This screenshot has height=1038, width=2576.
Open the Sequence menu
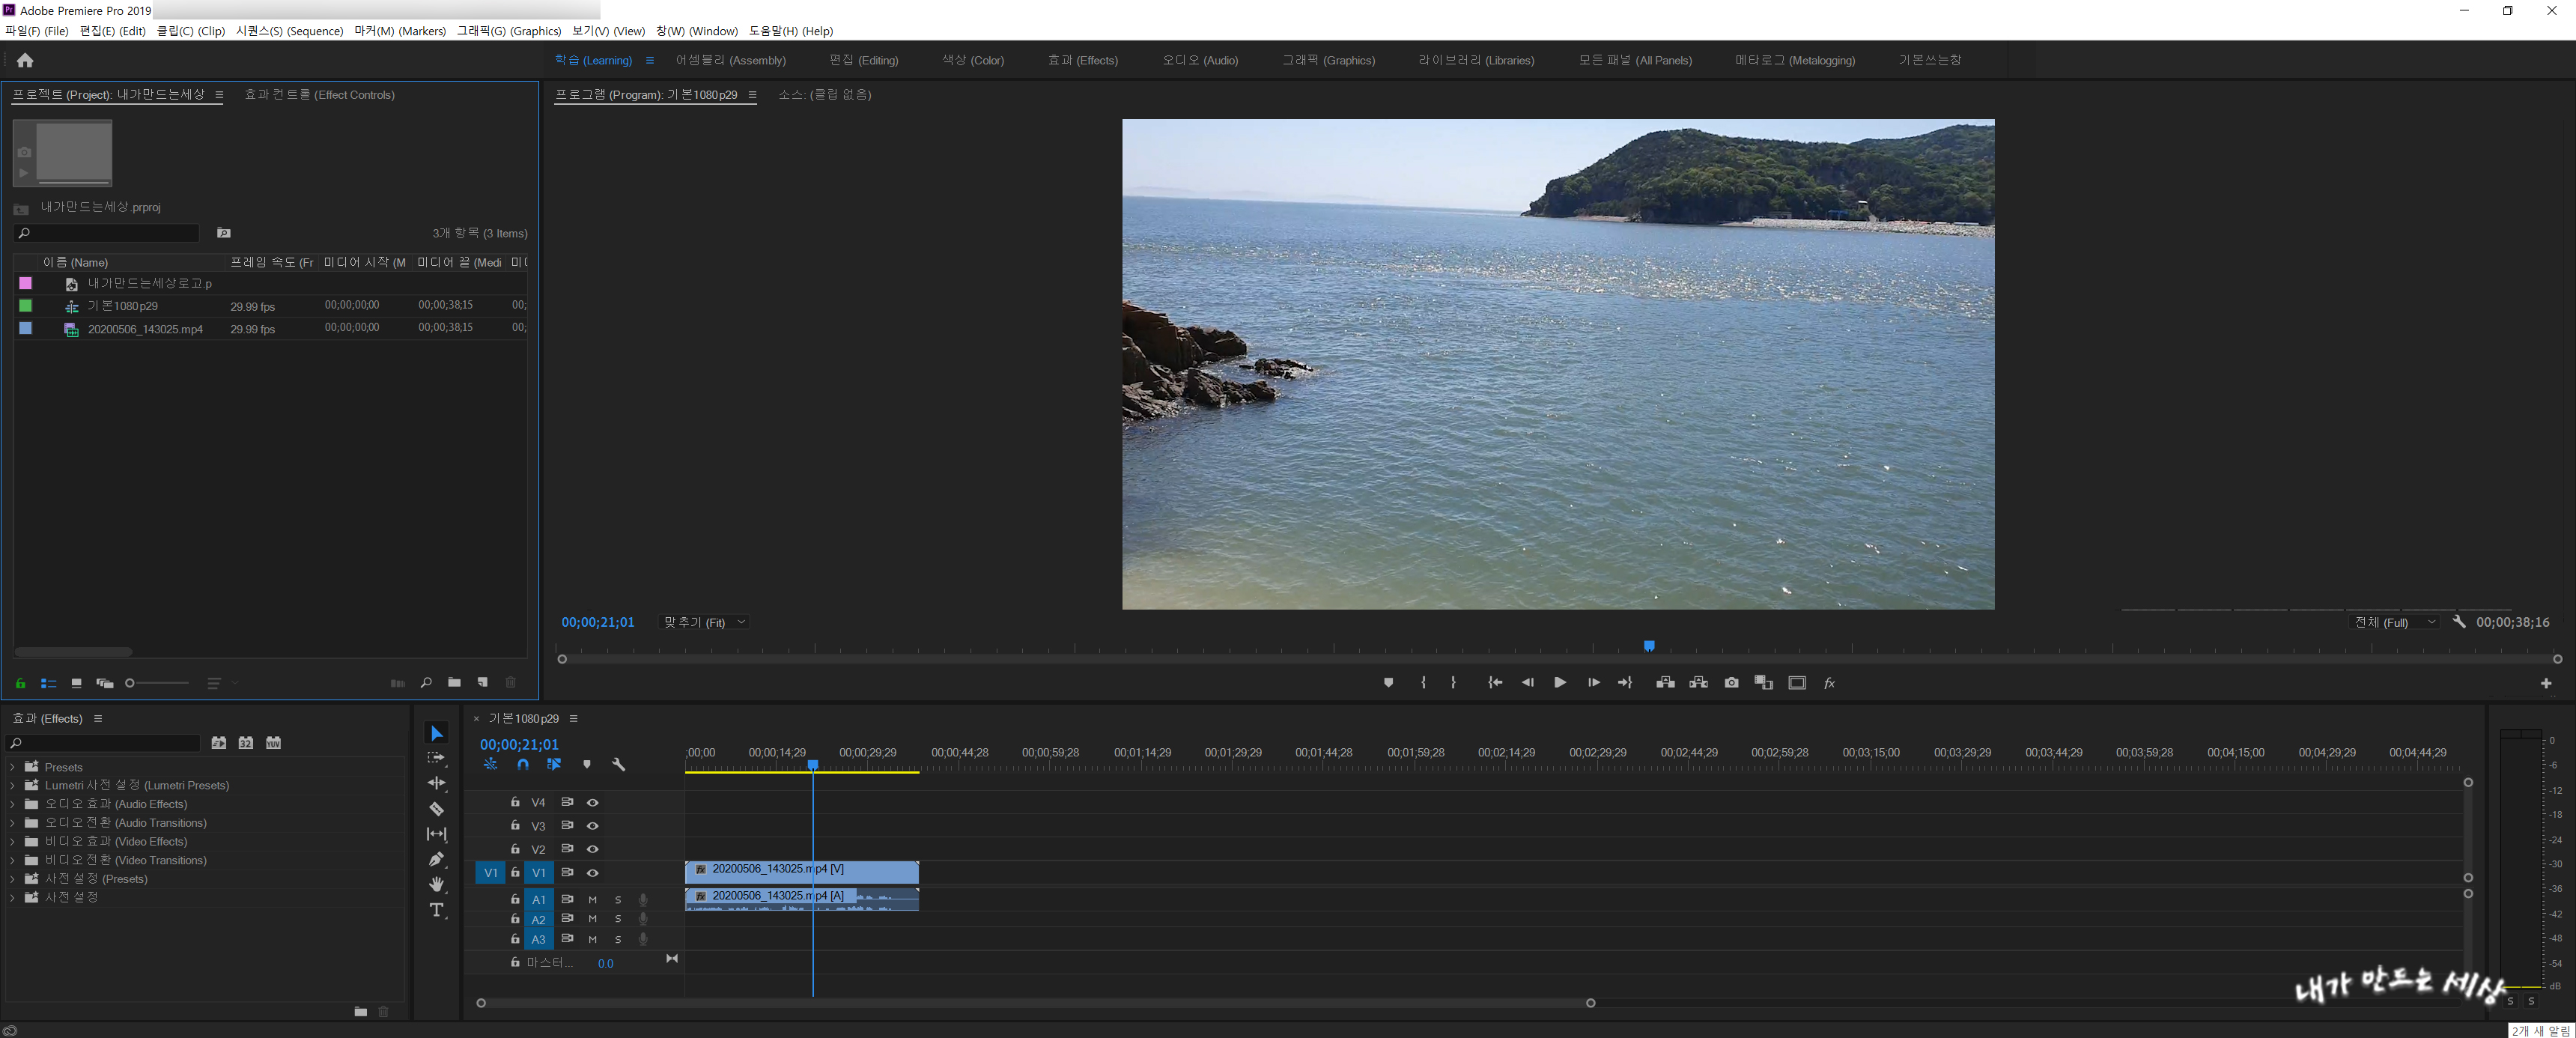click(289, 31)
